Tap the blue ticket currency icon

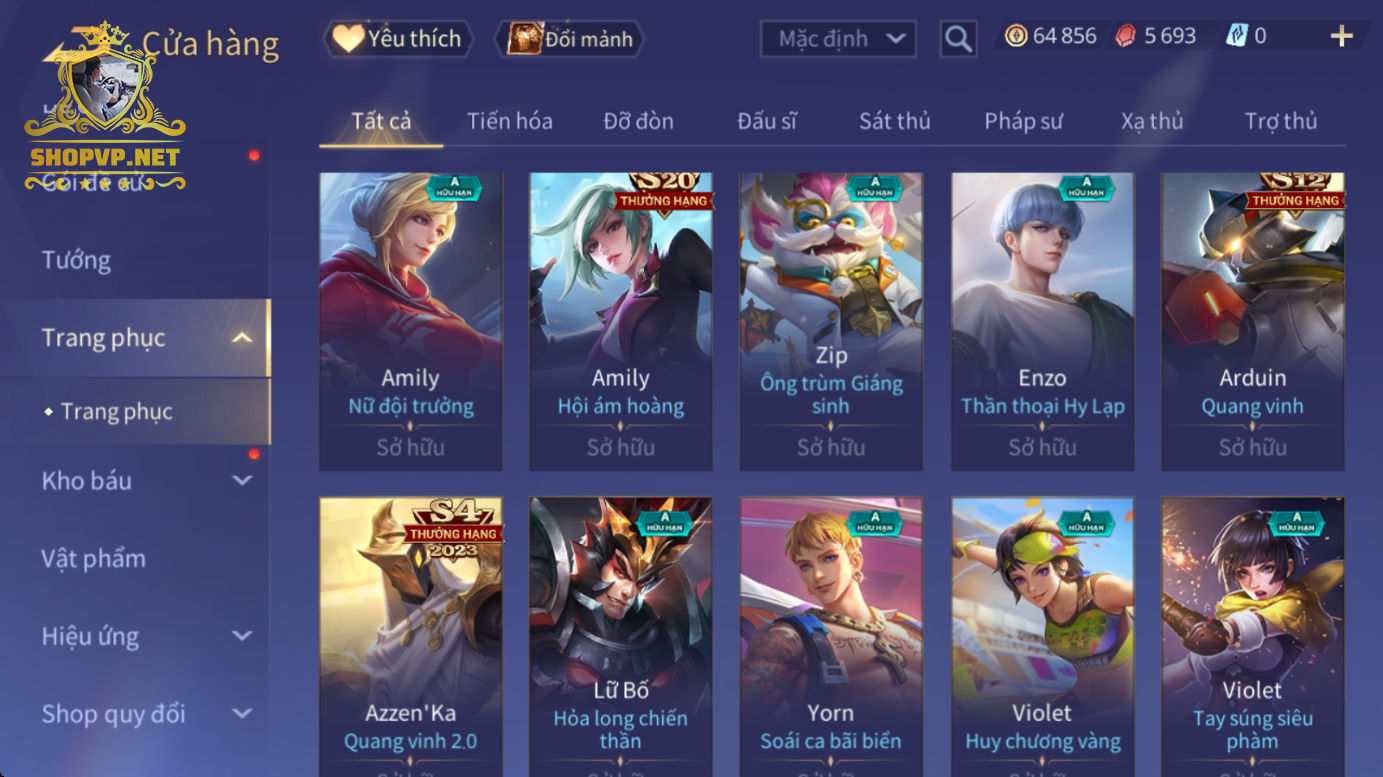point(1237,36)
